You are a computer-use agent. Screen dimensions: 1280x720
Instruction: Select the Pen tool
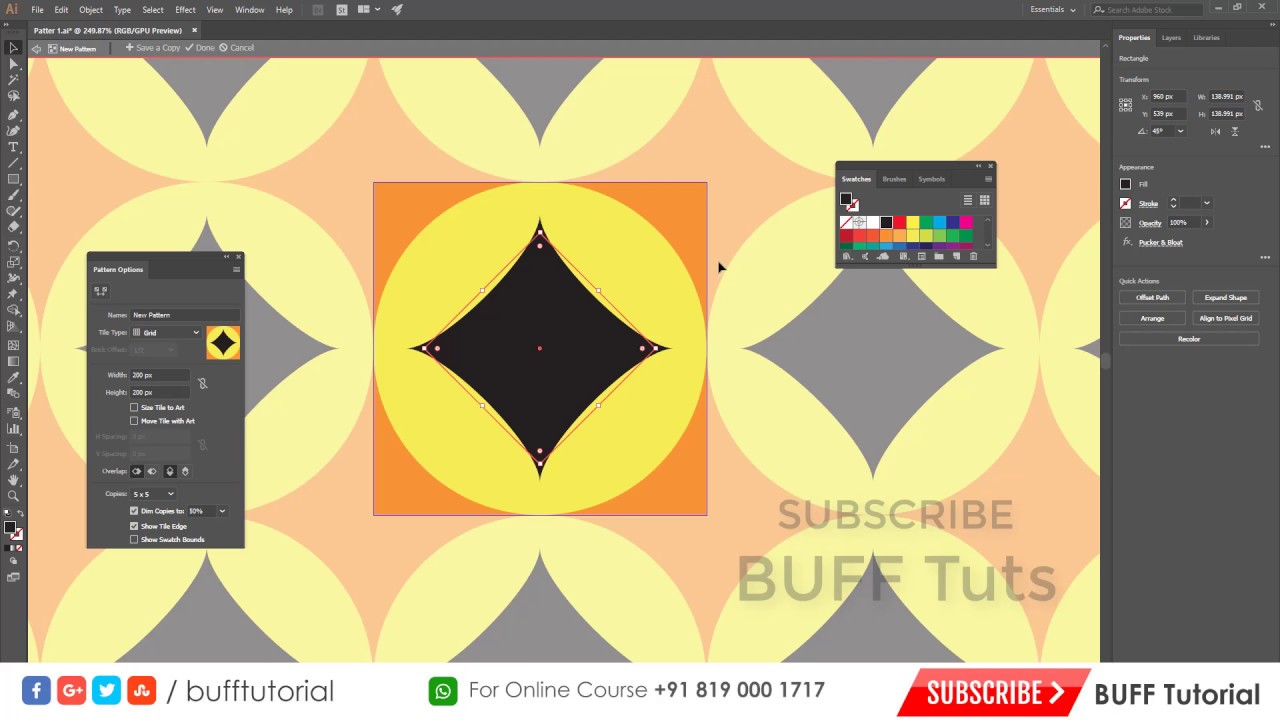[13, 114]
